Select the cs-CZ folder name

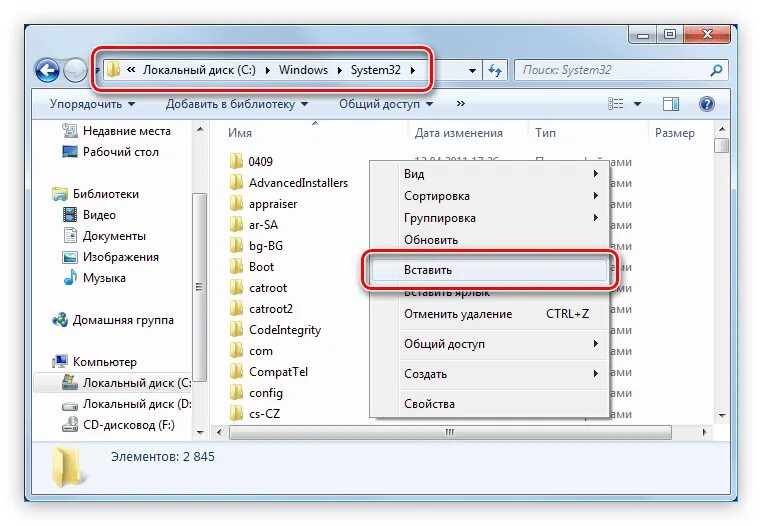(x=264, y=414)
